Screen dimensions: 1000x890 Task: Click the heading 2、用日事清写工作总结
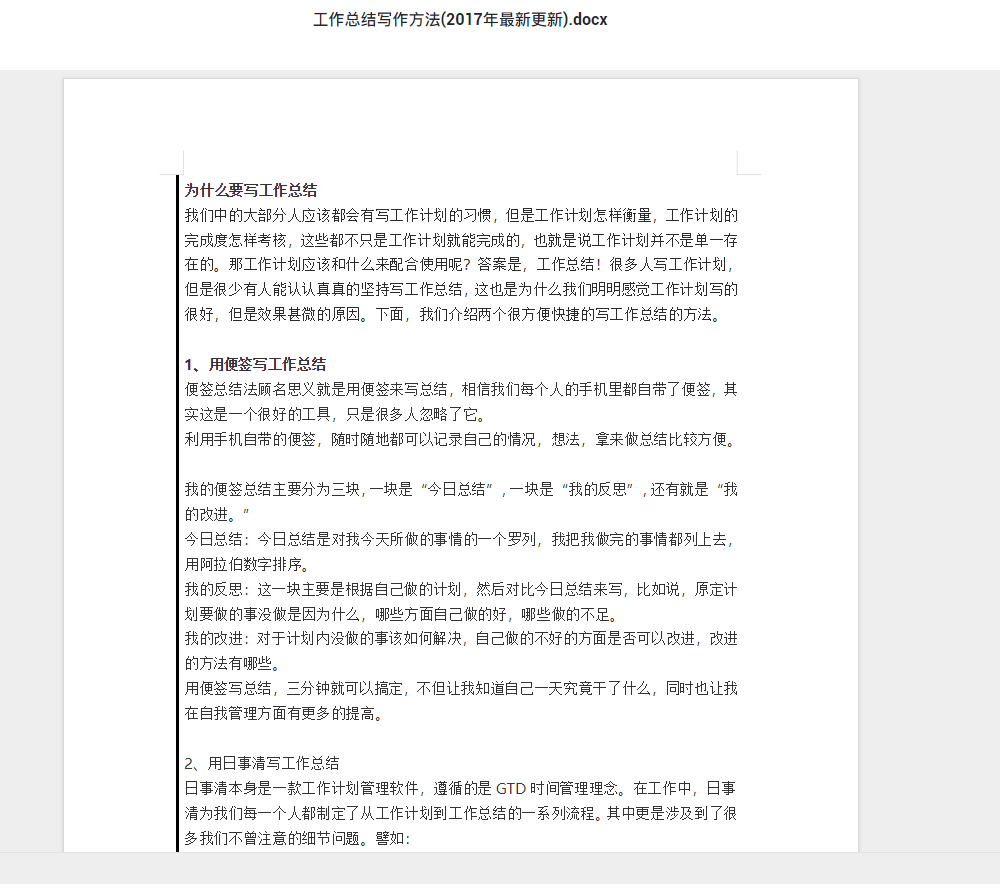[261, 763]
